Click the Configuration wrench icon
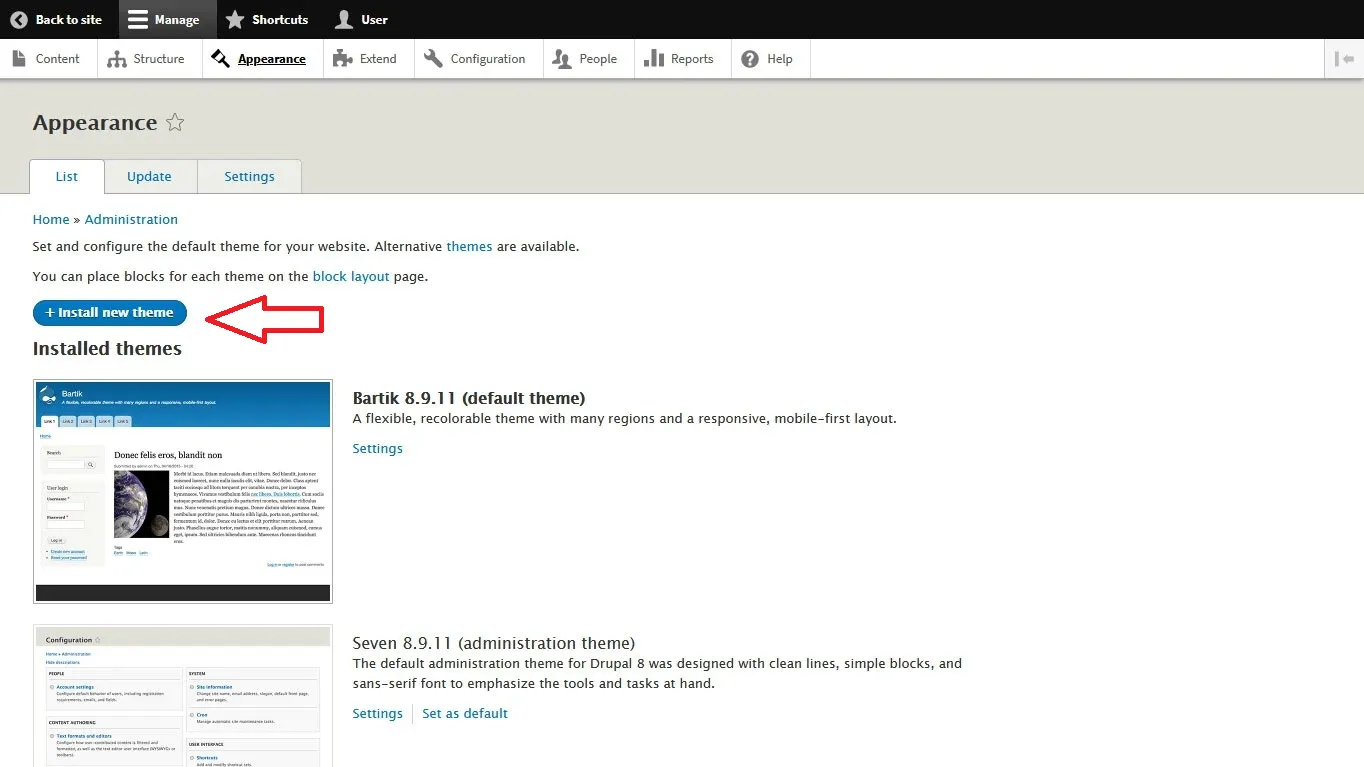The height and width of the screenshot is (767, 1364). pos(433,59)
